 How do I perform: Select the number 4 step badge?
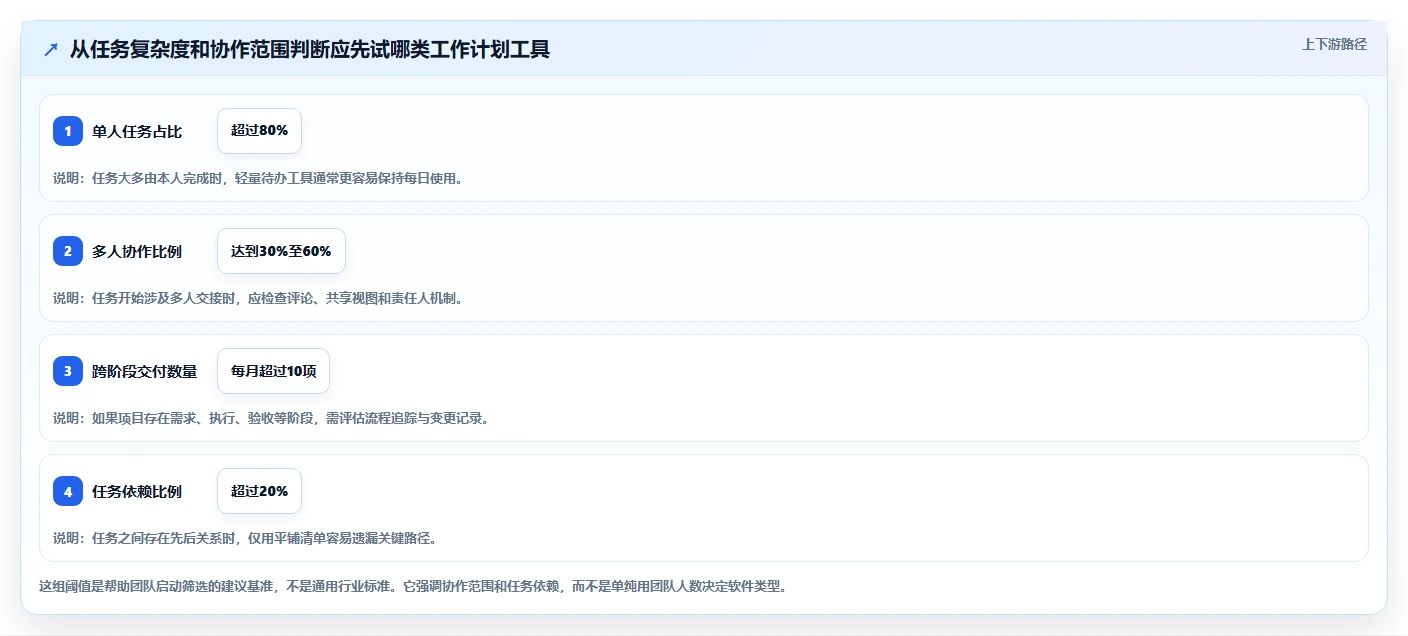[68, 491]
